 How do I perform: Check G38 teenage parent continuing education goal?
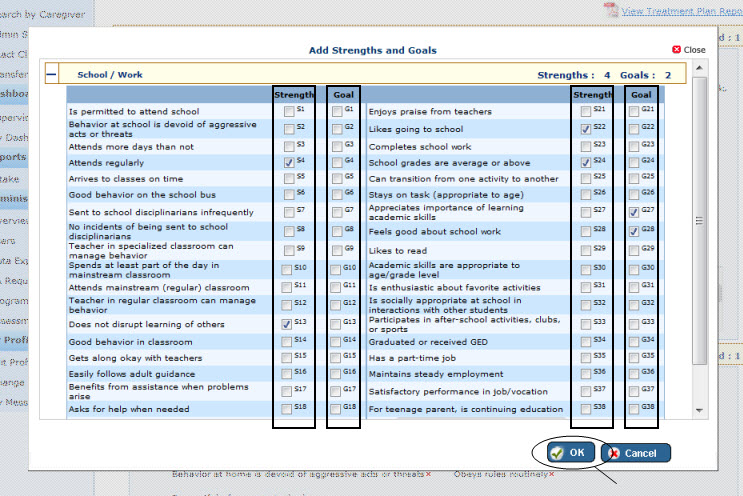point(634,409)
